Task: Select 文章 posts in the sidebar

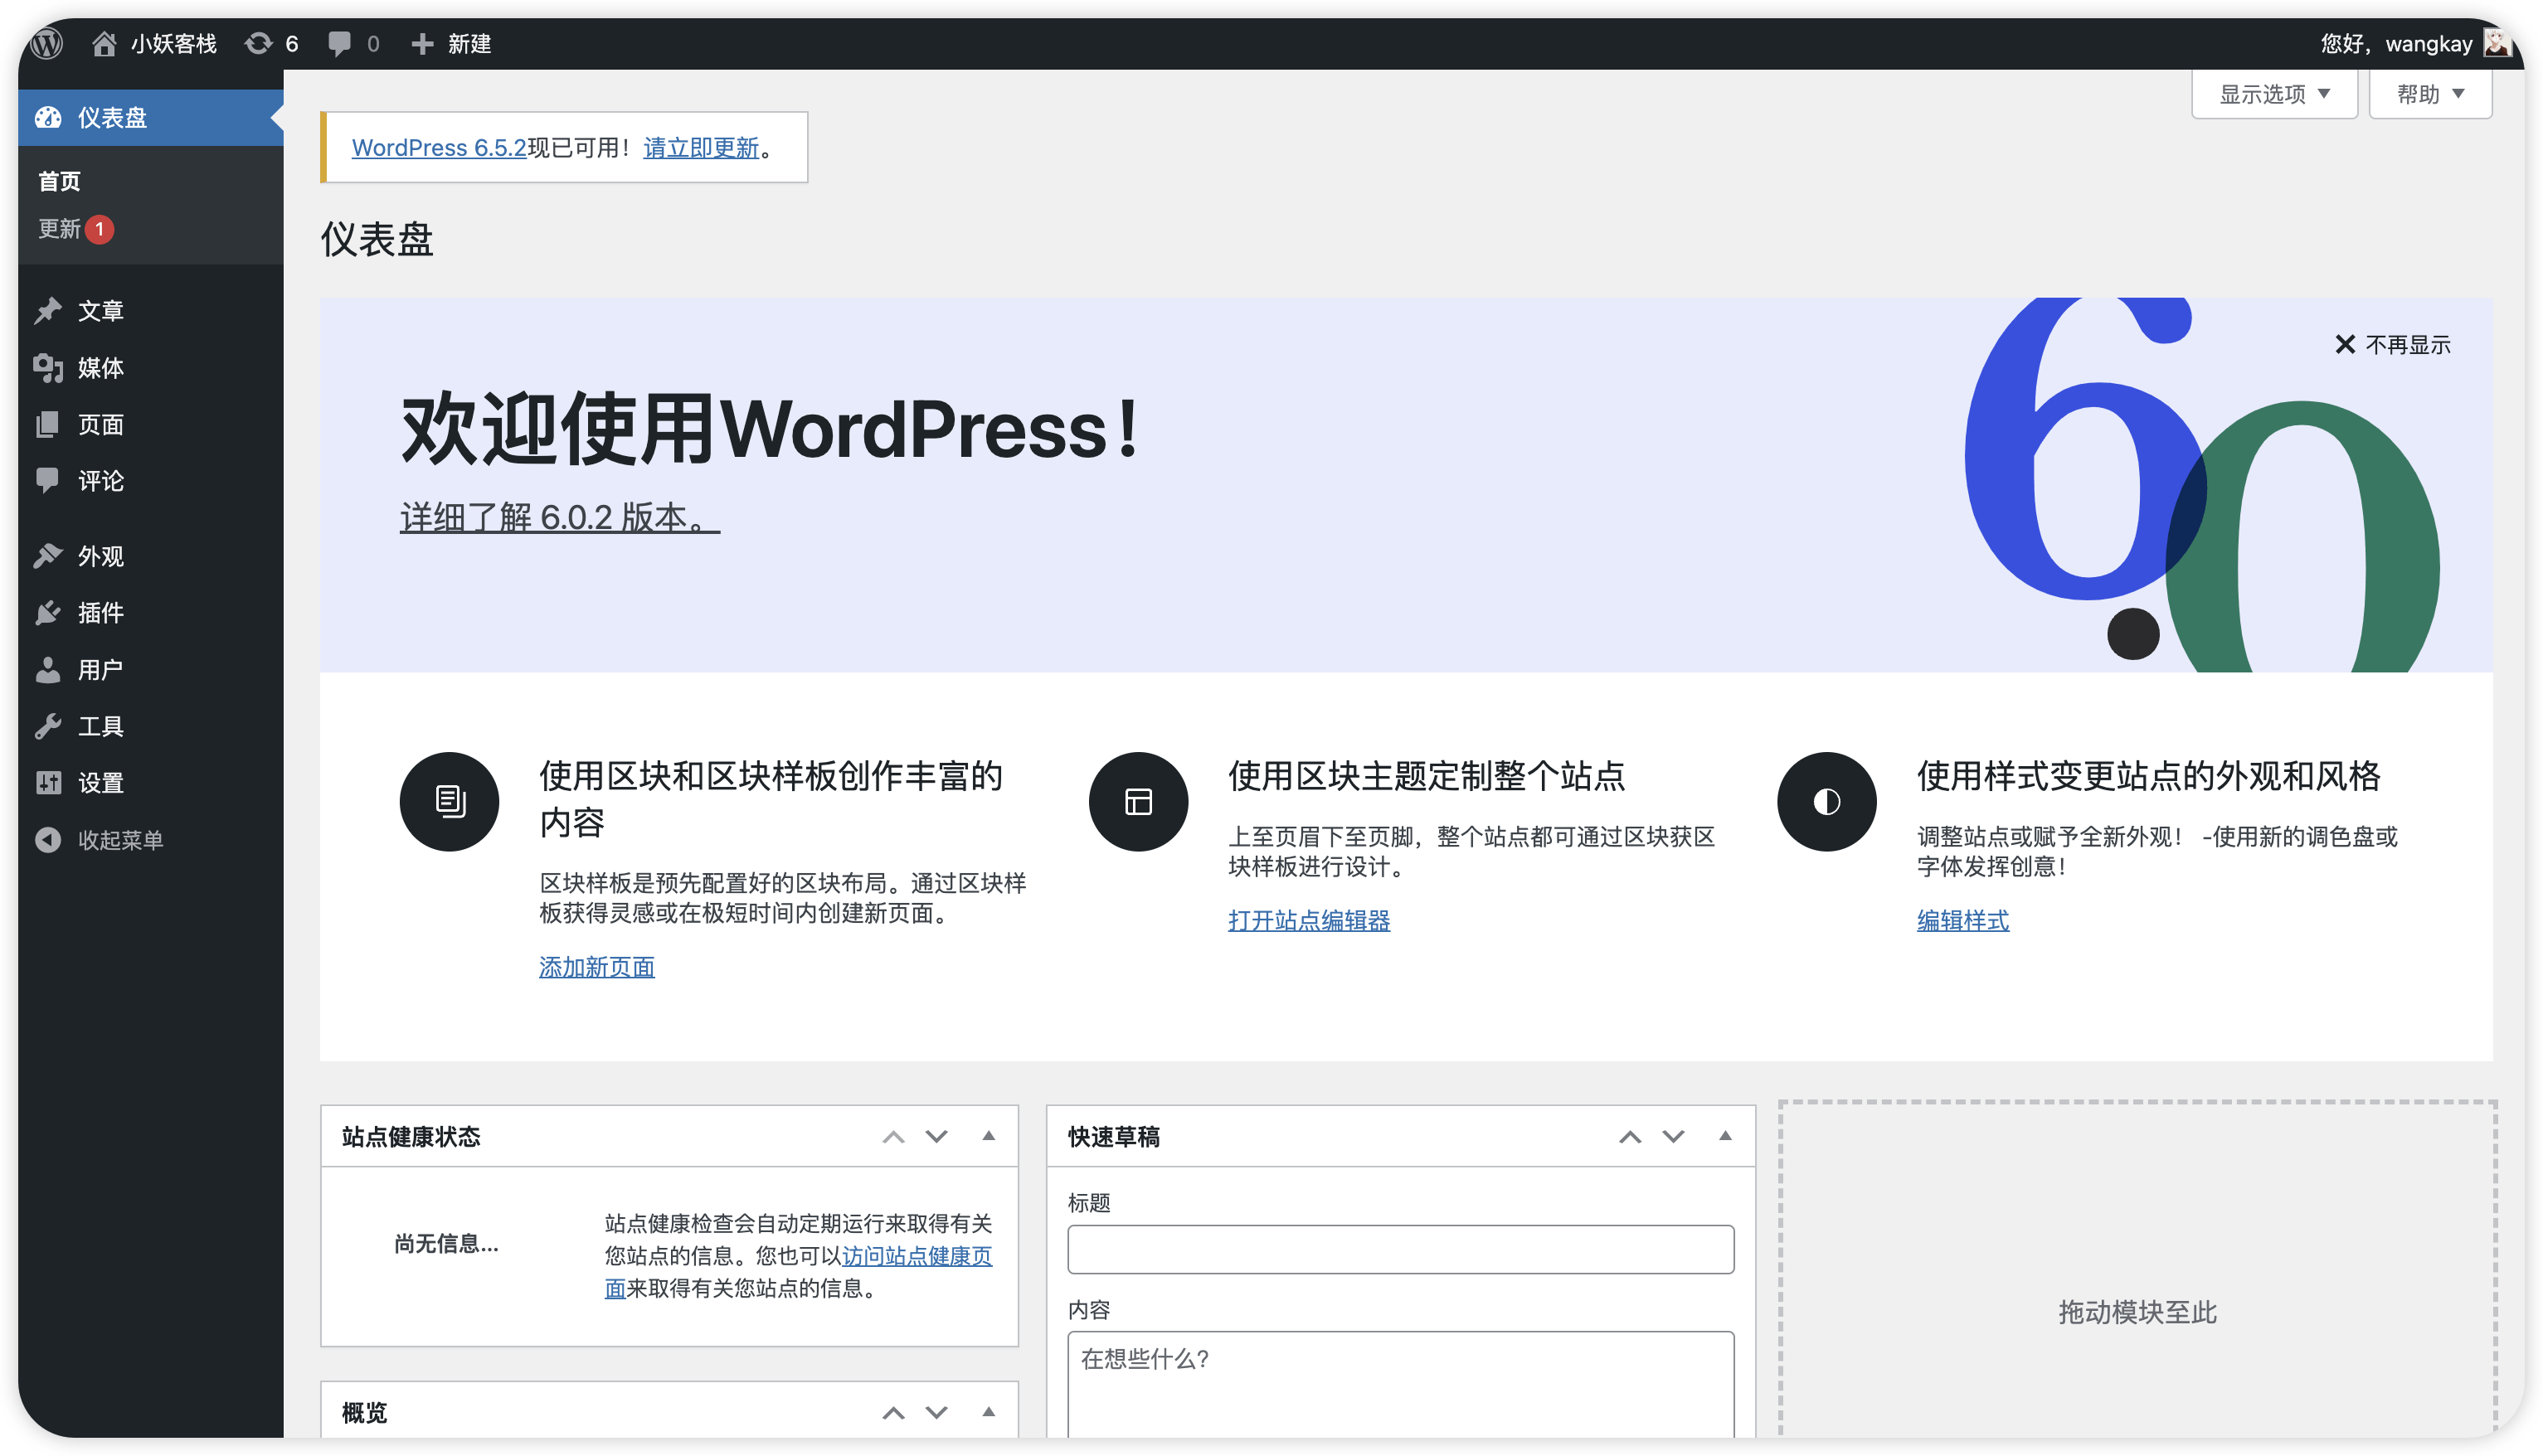Action: [x=100, y=311]
